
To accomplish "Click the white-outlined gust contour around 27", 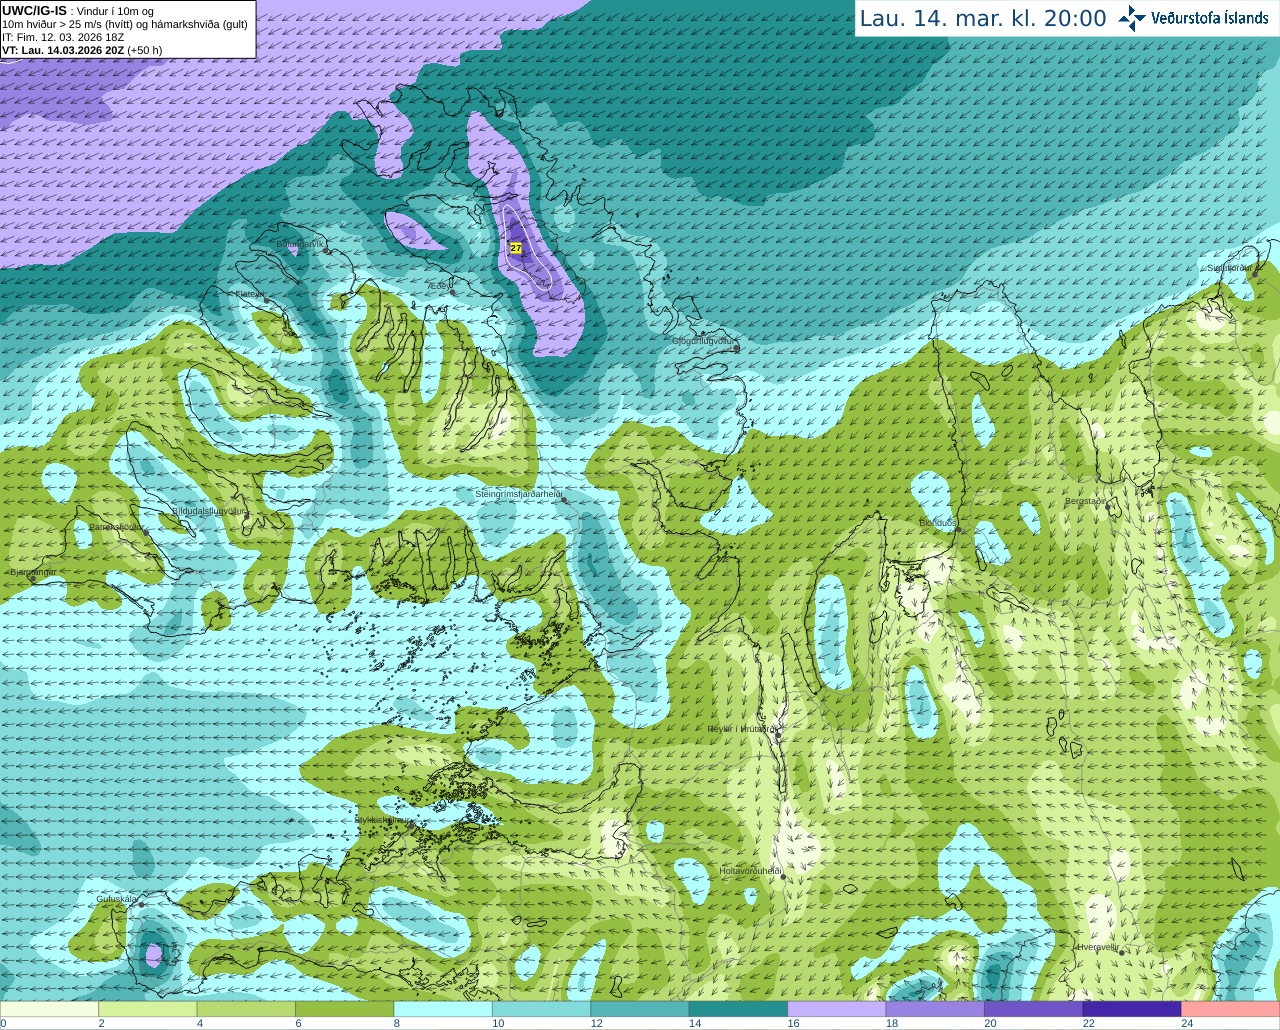I will click(x=528, y=250).
